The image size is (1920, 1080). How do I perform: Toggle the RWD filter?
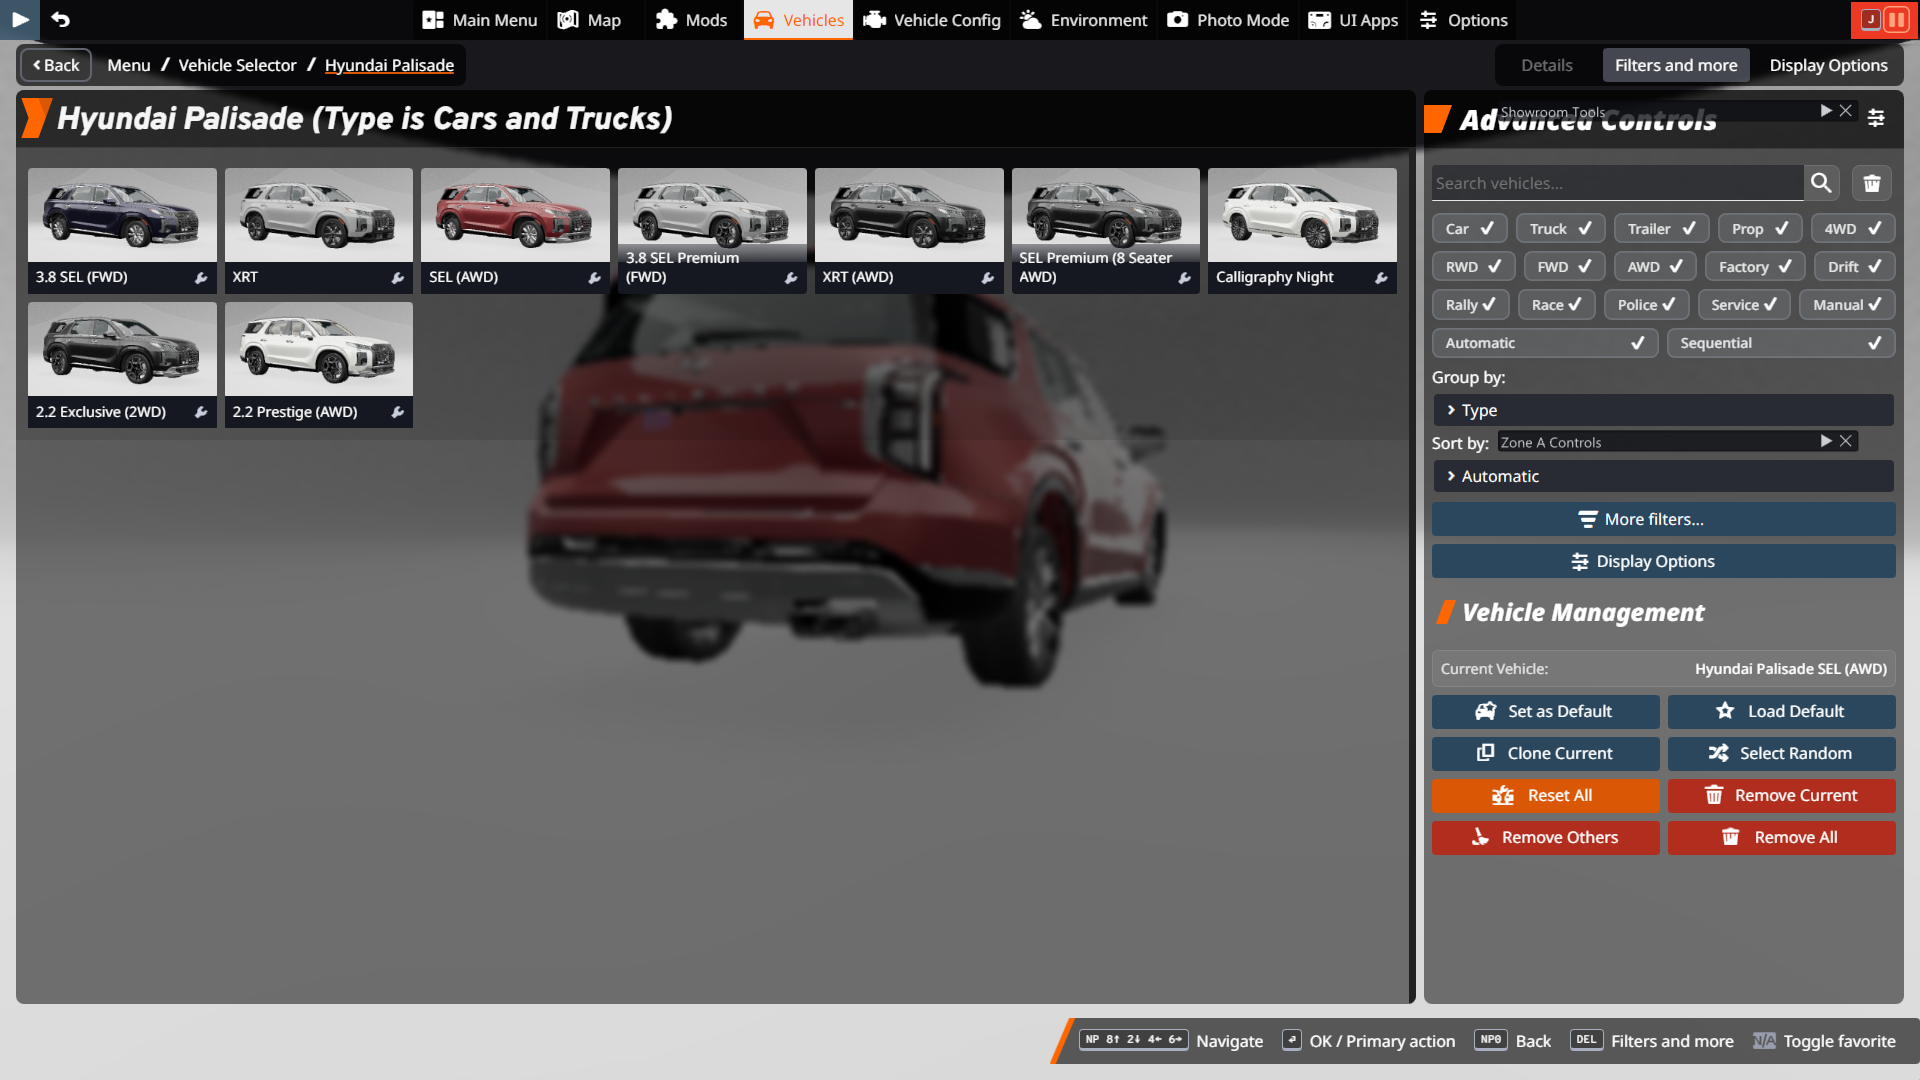[x=1473, y=267]
